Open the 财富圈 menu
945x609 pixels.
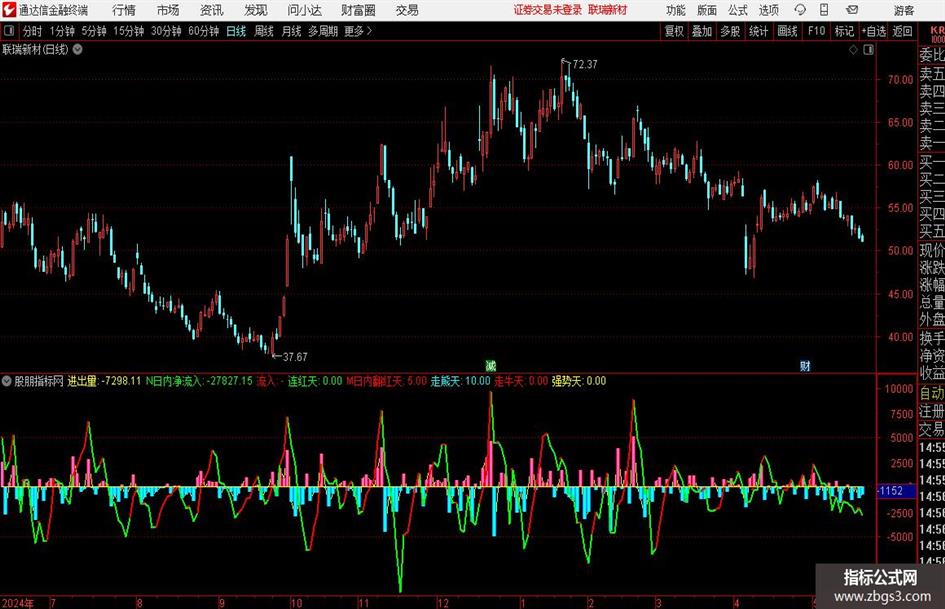pyautogui.click(x=358, y=10)
